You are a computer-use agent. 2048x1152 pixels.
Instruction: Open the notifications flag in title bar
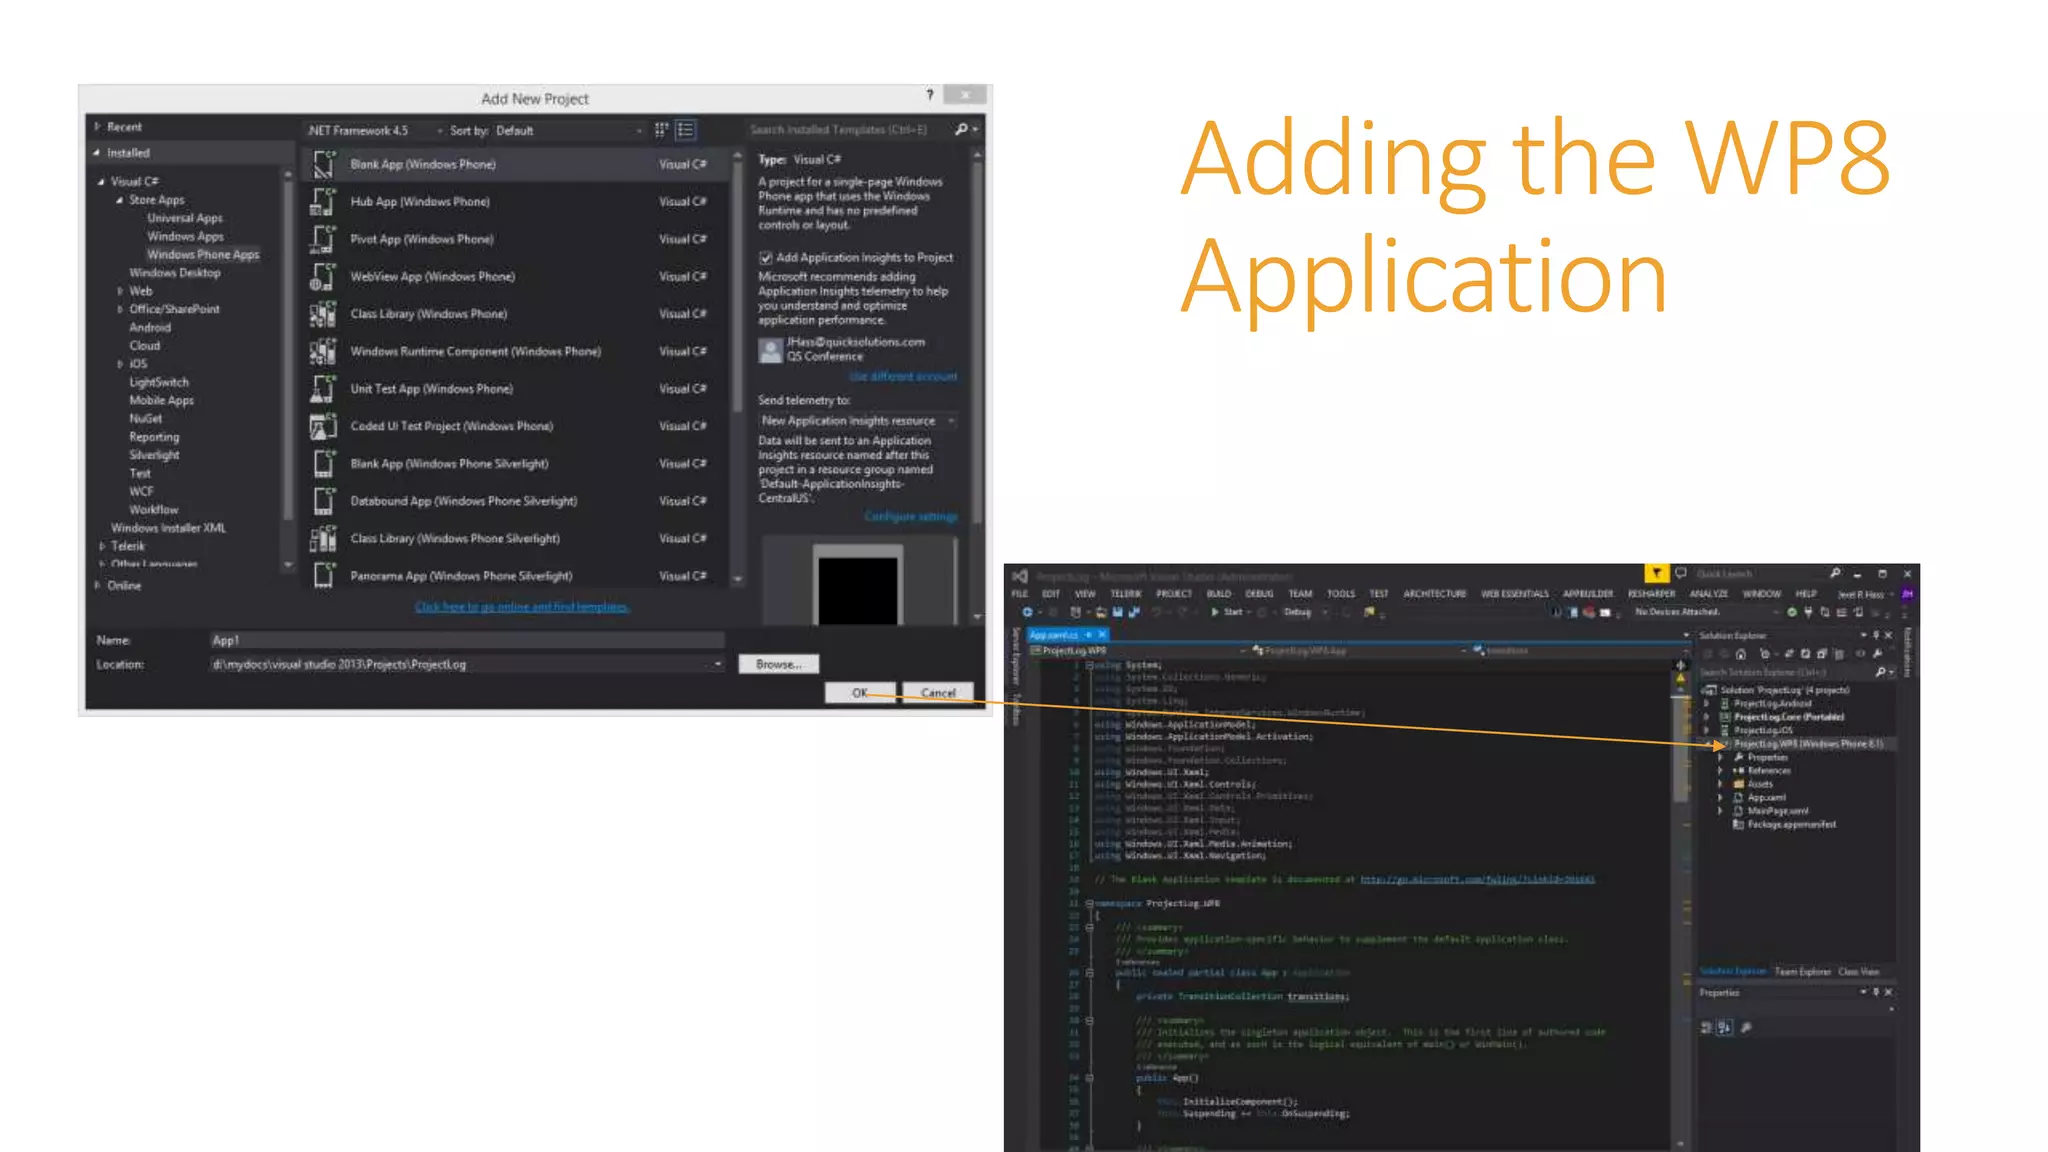click(x=1656, y=573)
